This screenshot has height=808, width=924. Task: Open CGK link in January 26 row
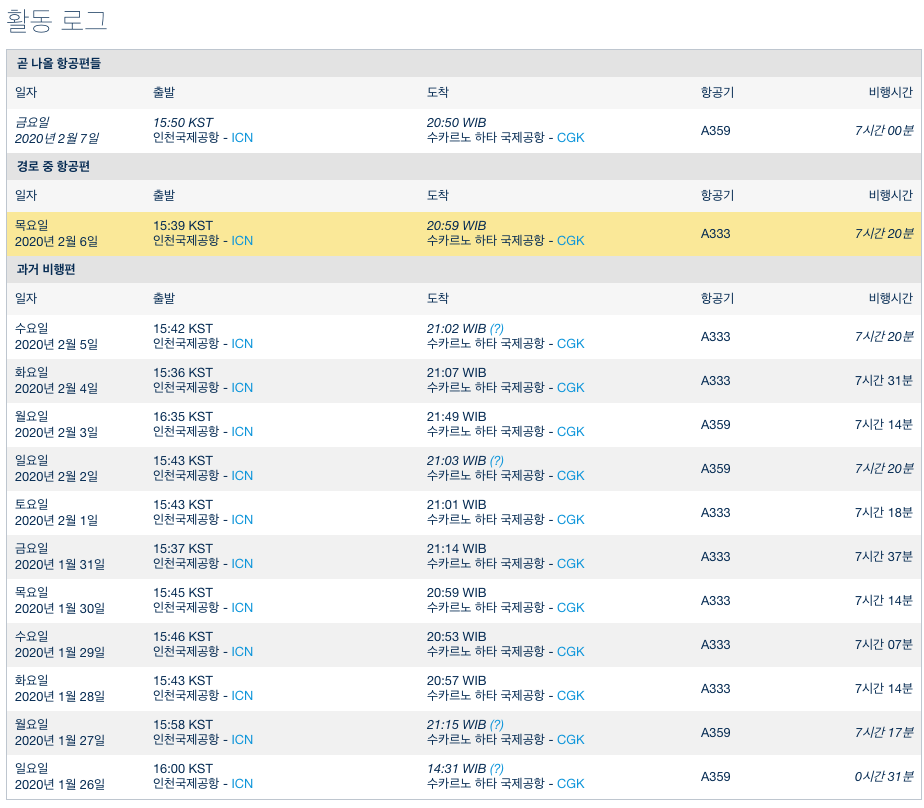(x=570, y=784)
